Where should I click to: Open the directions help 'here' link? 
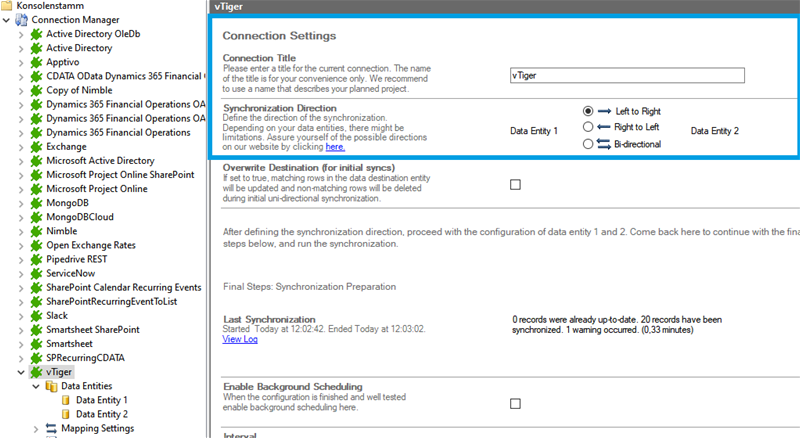pos(335,147)
